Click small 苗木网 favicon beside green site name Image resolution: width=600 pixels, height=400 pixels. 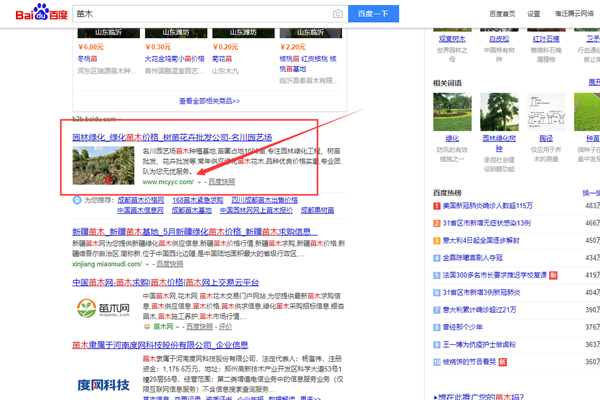coord(147,327)
